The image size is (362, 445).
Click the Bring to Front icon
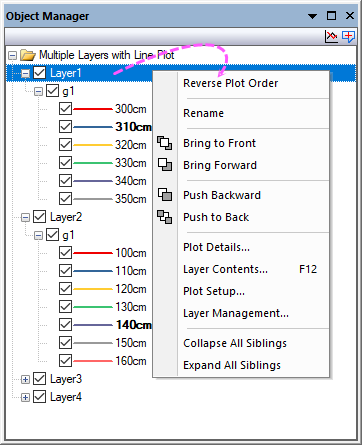(165, 143)
